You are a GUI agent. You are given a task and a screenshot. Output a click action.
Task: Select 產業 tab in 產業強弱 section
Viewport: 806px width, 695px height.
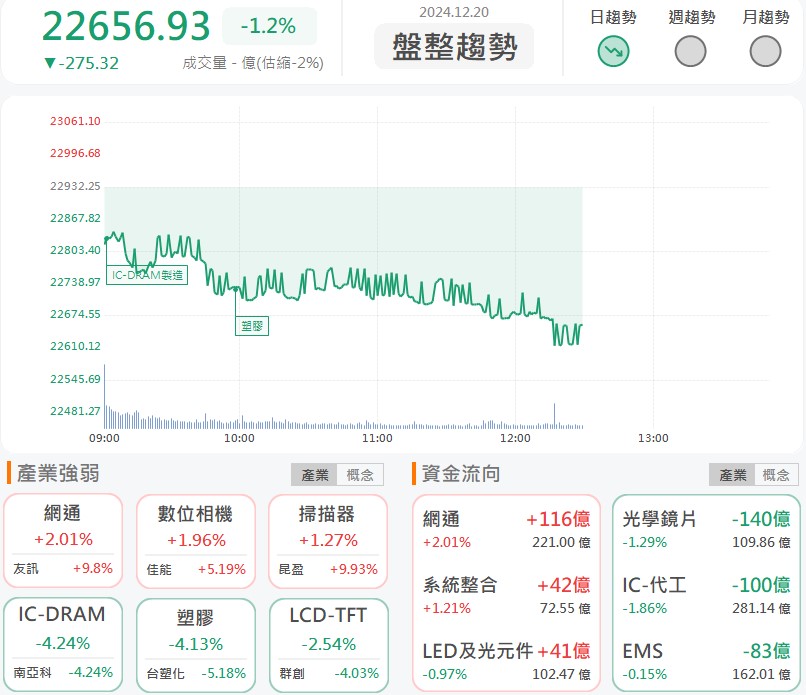pos(314,474)
